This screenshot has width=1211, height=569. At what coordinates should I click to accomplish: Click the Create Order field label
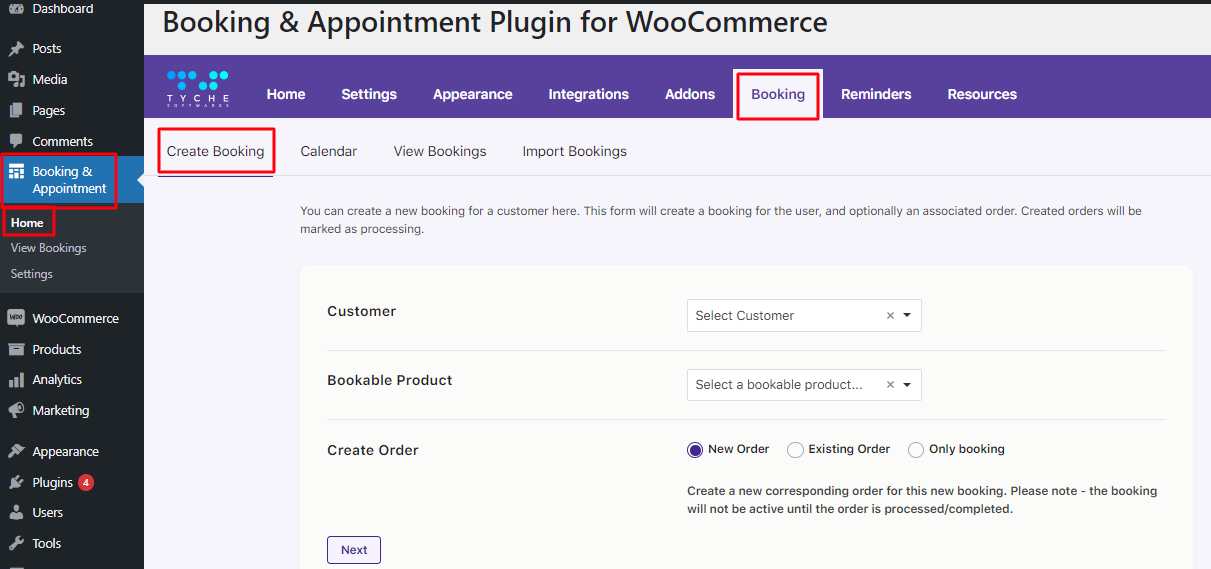[373, 451]
